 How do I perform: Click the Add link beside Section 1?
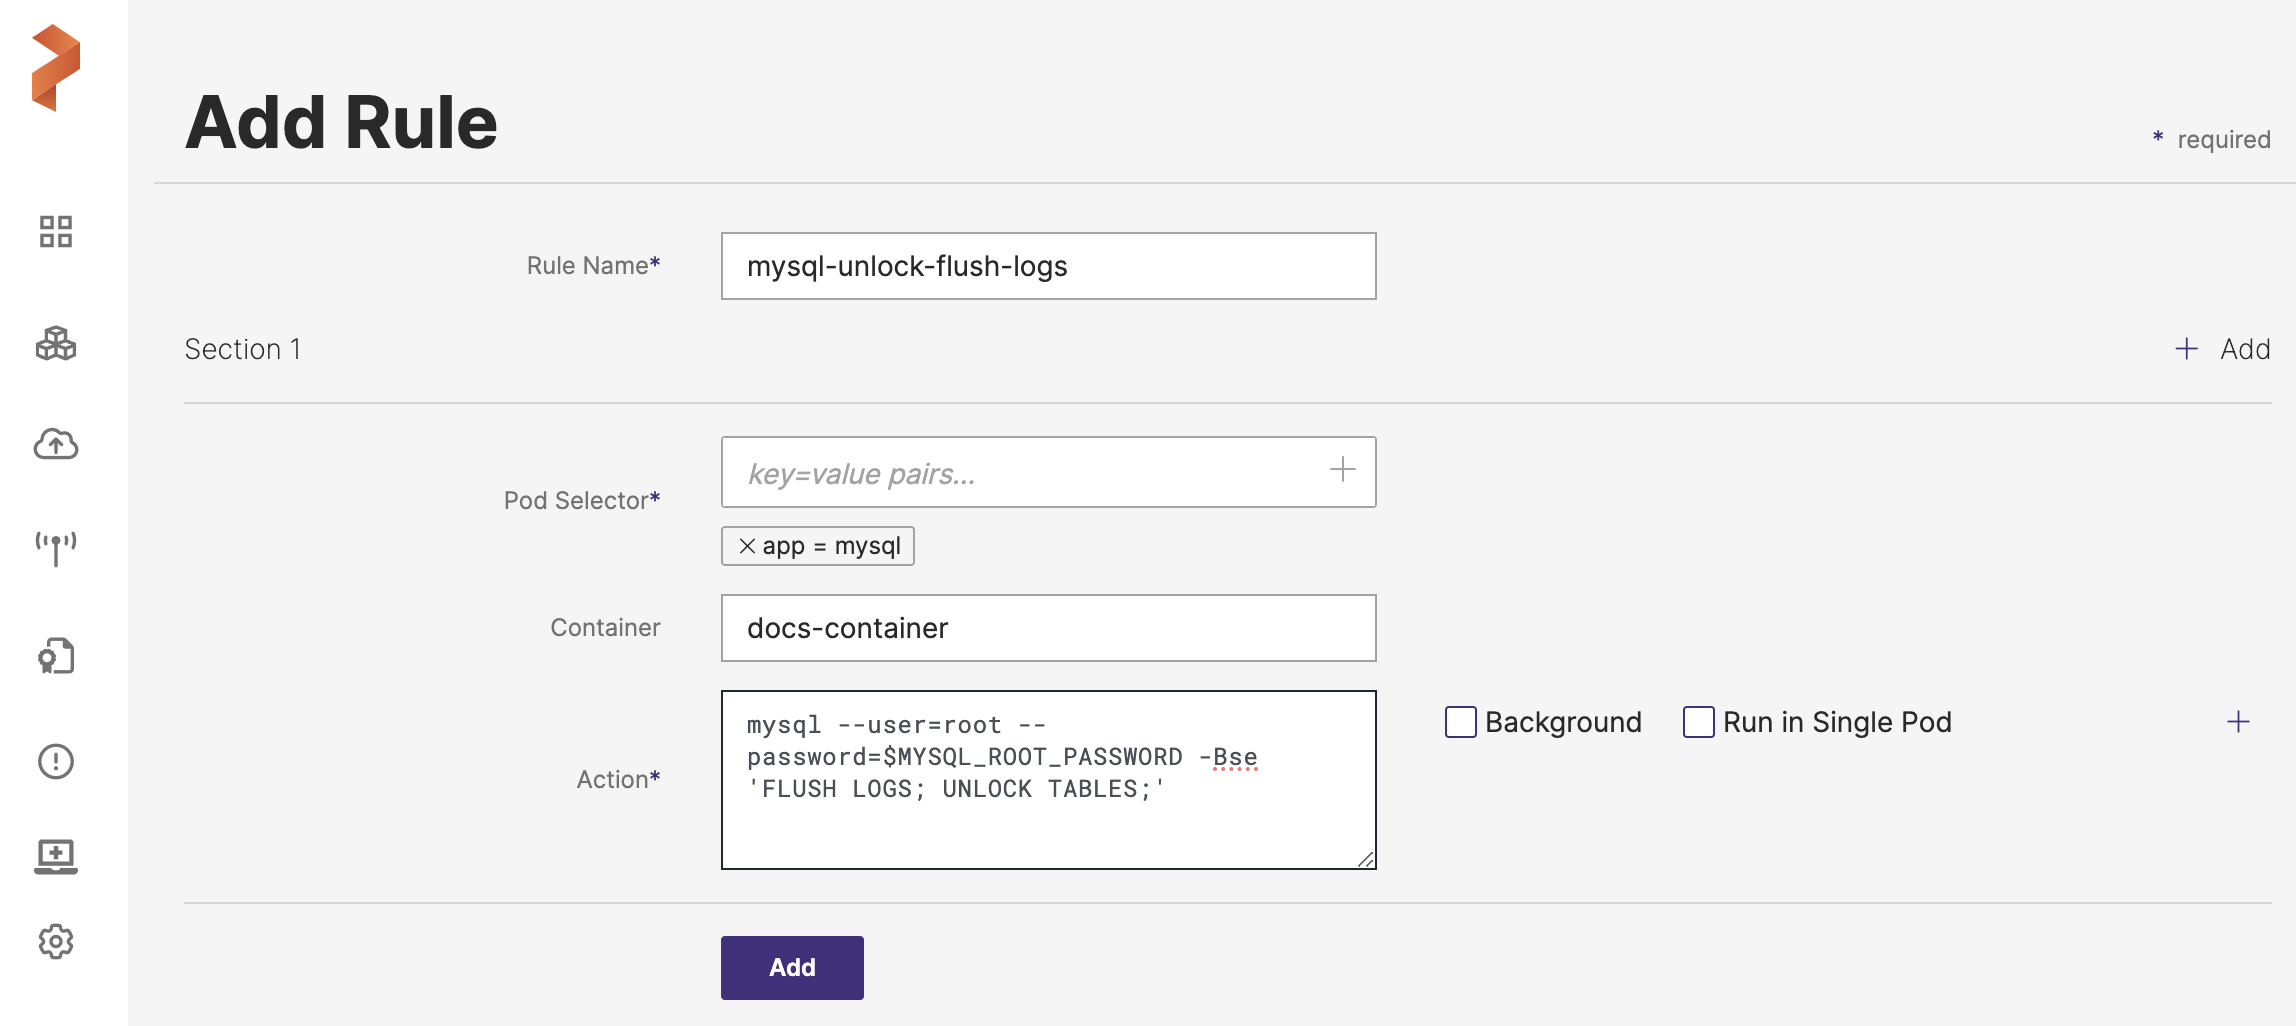click(2224, 349)
